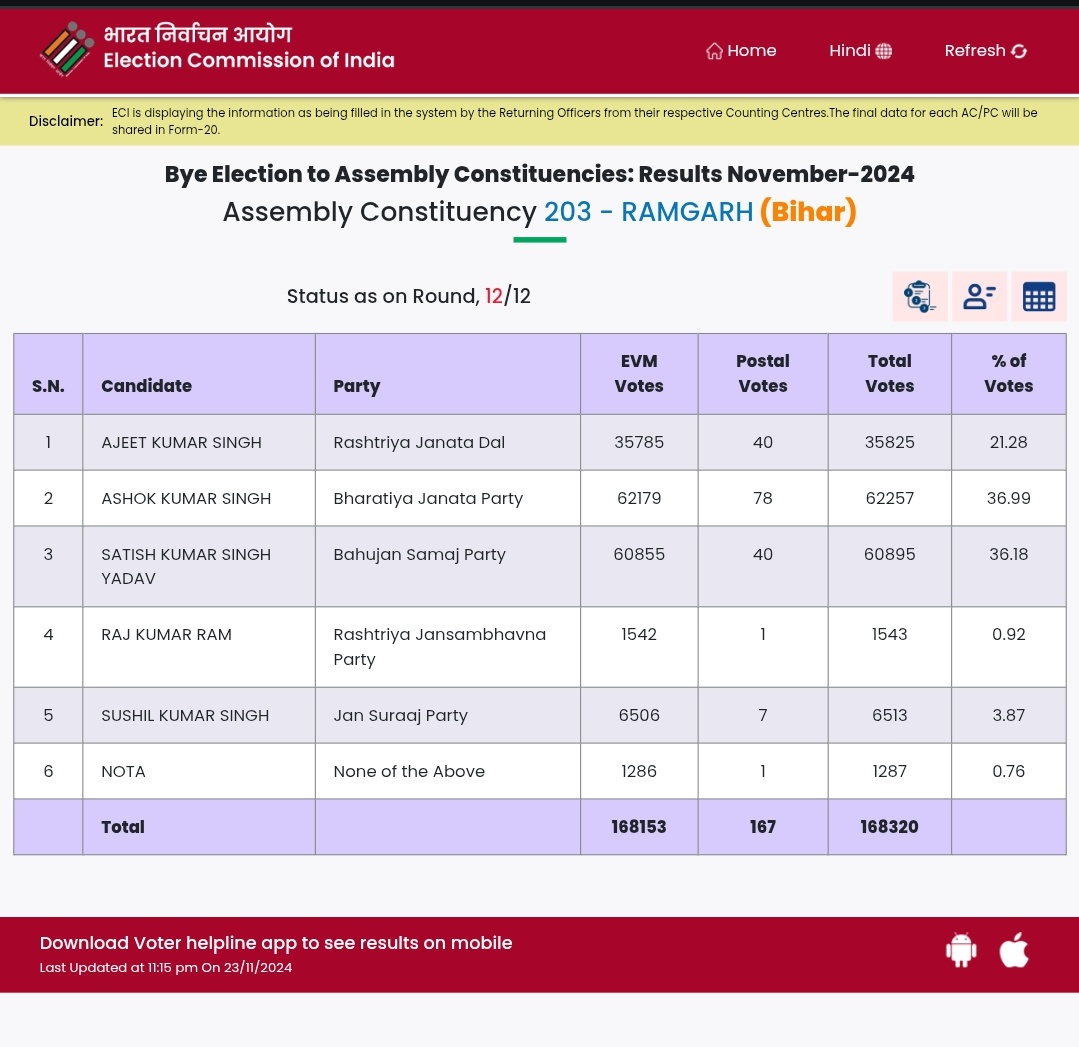
Task: Click the Election Commission of India logo
Action: 66,48
